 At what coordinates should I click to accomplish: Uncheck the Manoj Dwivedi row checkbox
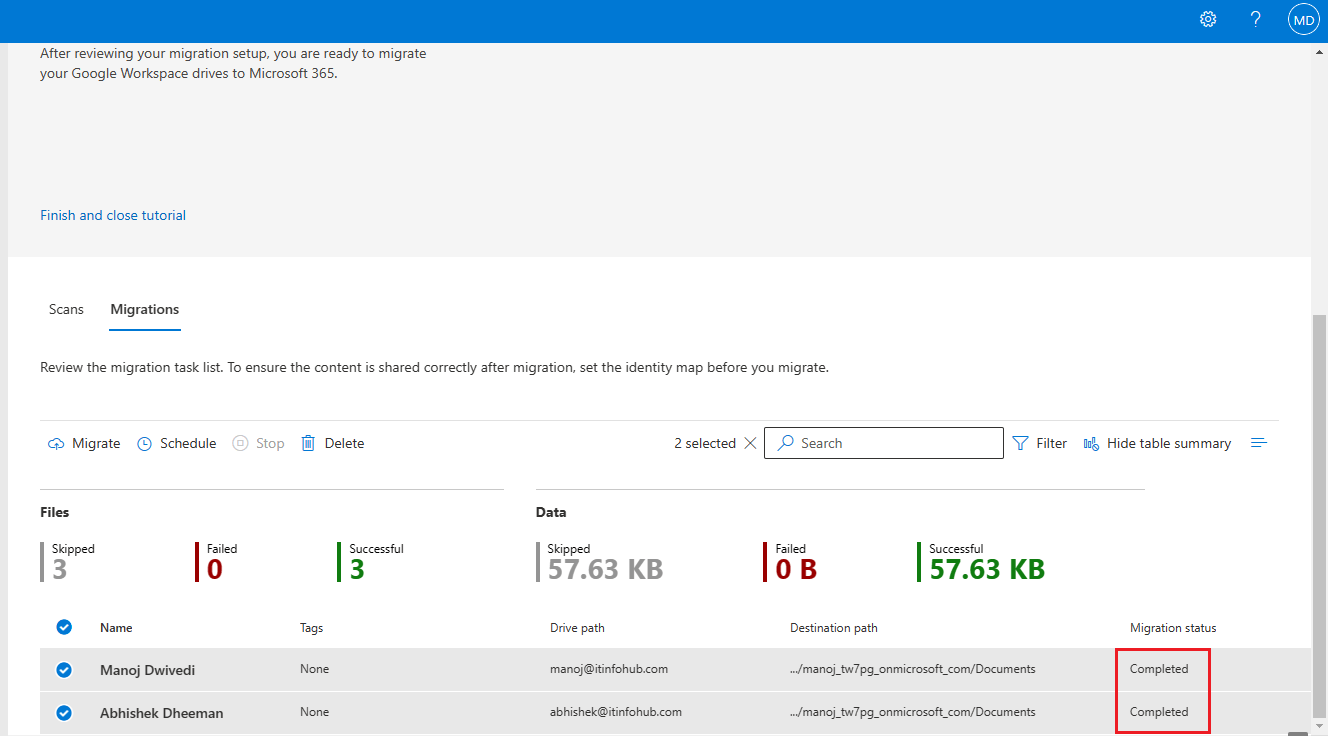[64, 670]
